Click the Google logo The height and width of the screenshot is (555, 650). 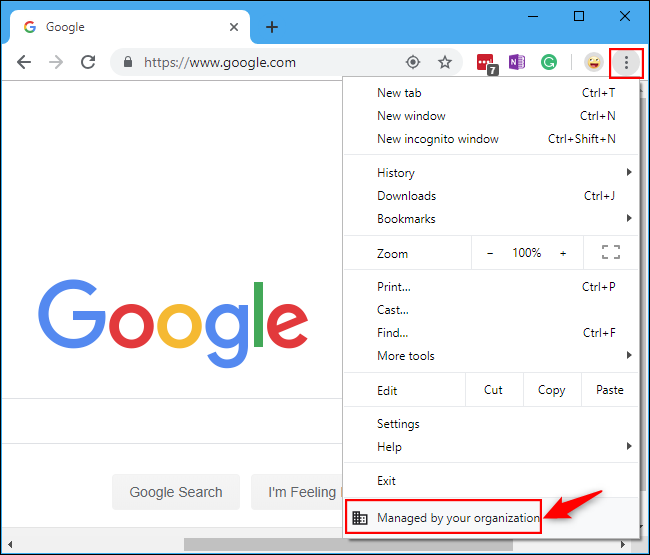(173, 323)
